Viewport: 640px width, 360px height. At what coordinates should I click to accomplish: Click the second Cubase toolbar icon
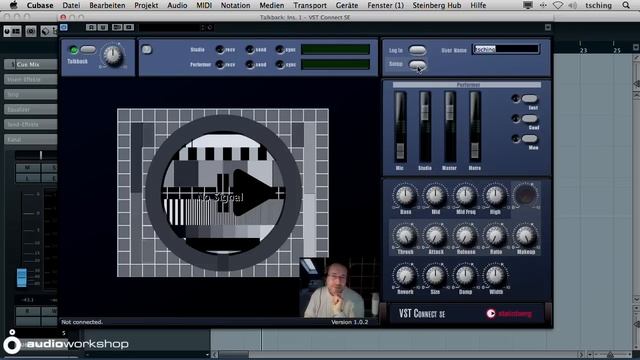pyautogui.click(x=31, y=31)
